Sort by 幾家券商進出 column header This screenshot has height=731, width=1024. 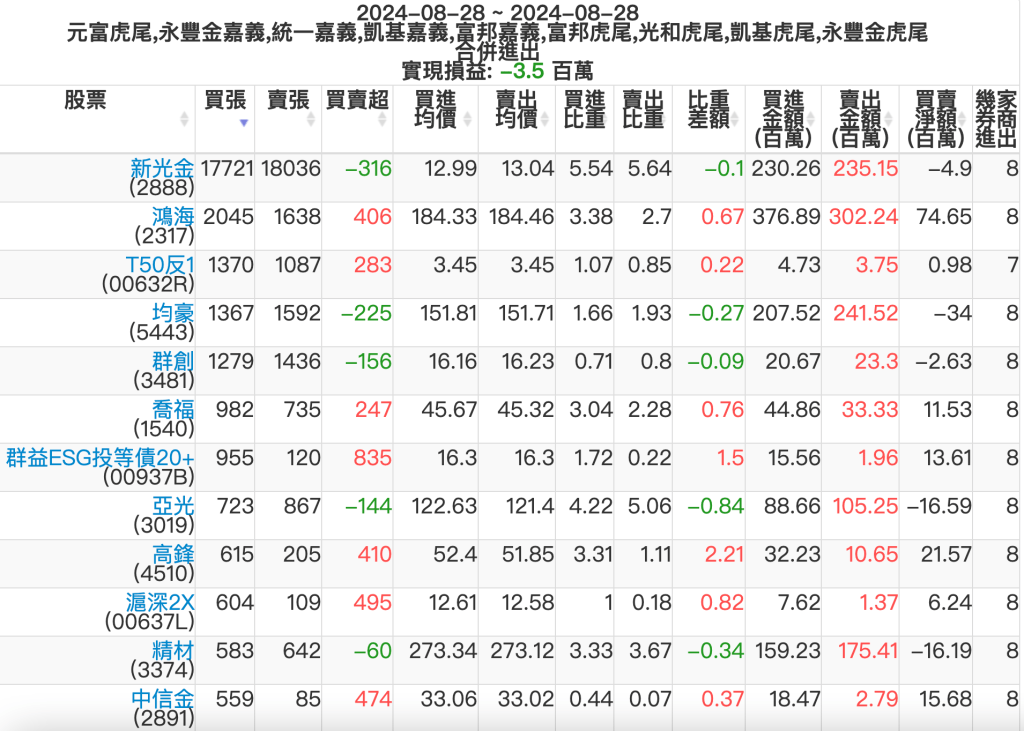click(x=996, y=118)
